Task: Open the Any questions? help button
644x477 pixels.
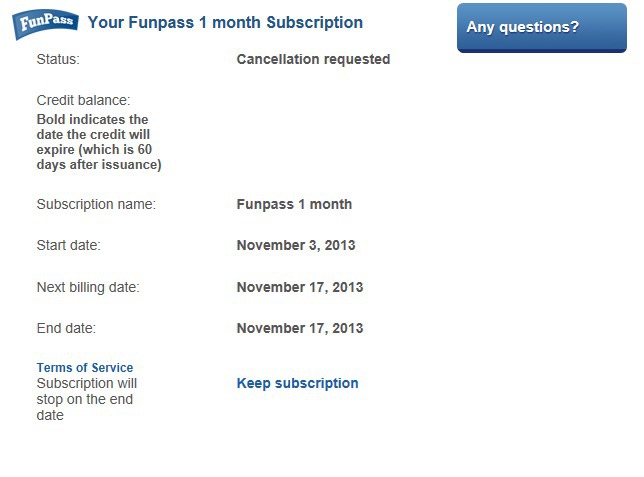Action: 542,28
